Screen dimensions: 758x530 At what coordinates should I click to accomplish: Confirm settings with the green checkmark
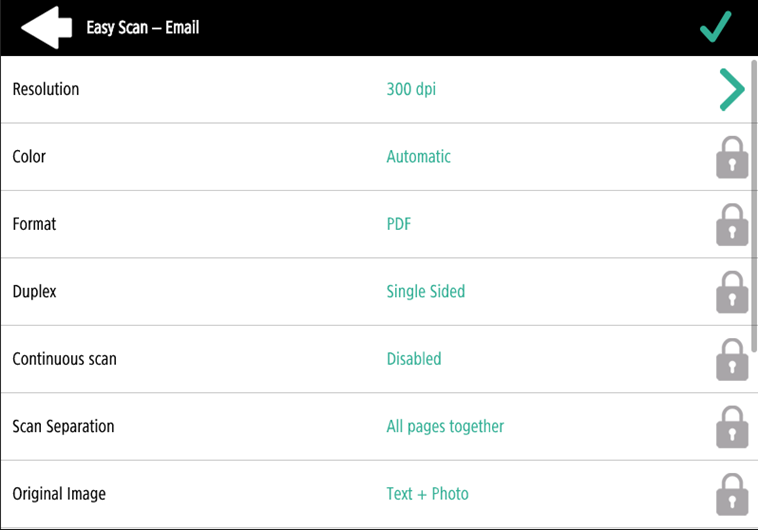tap(716, 27)
